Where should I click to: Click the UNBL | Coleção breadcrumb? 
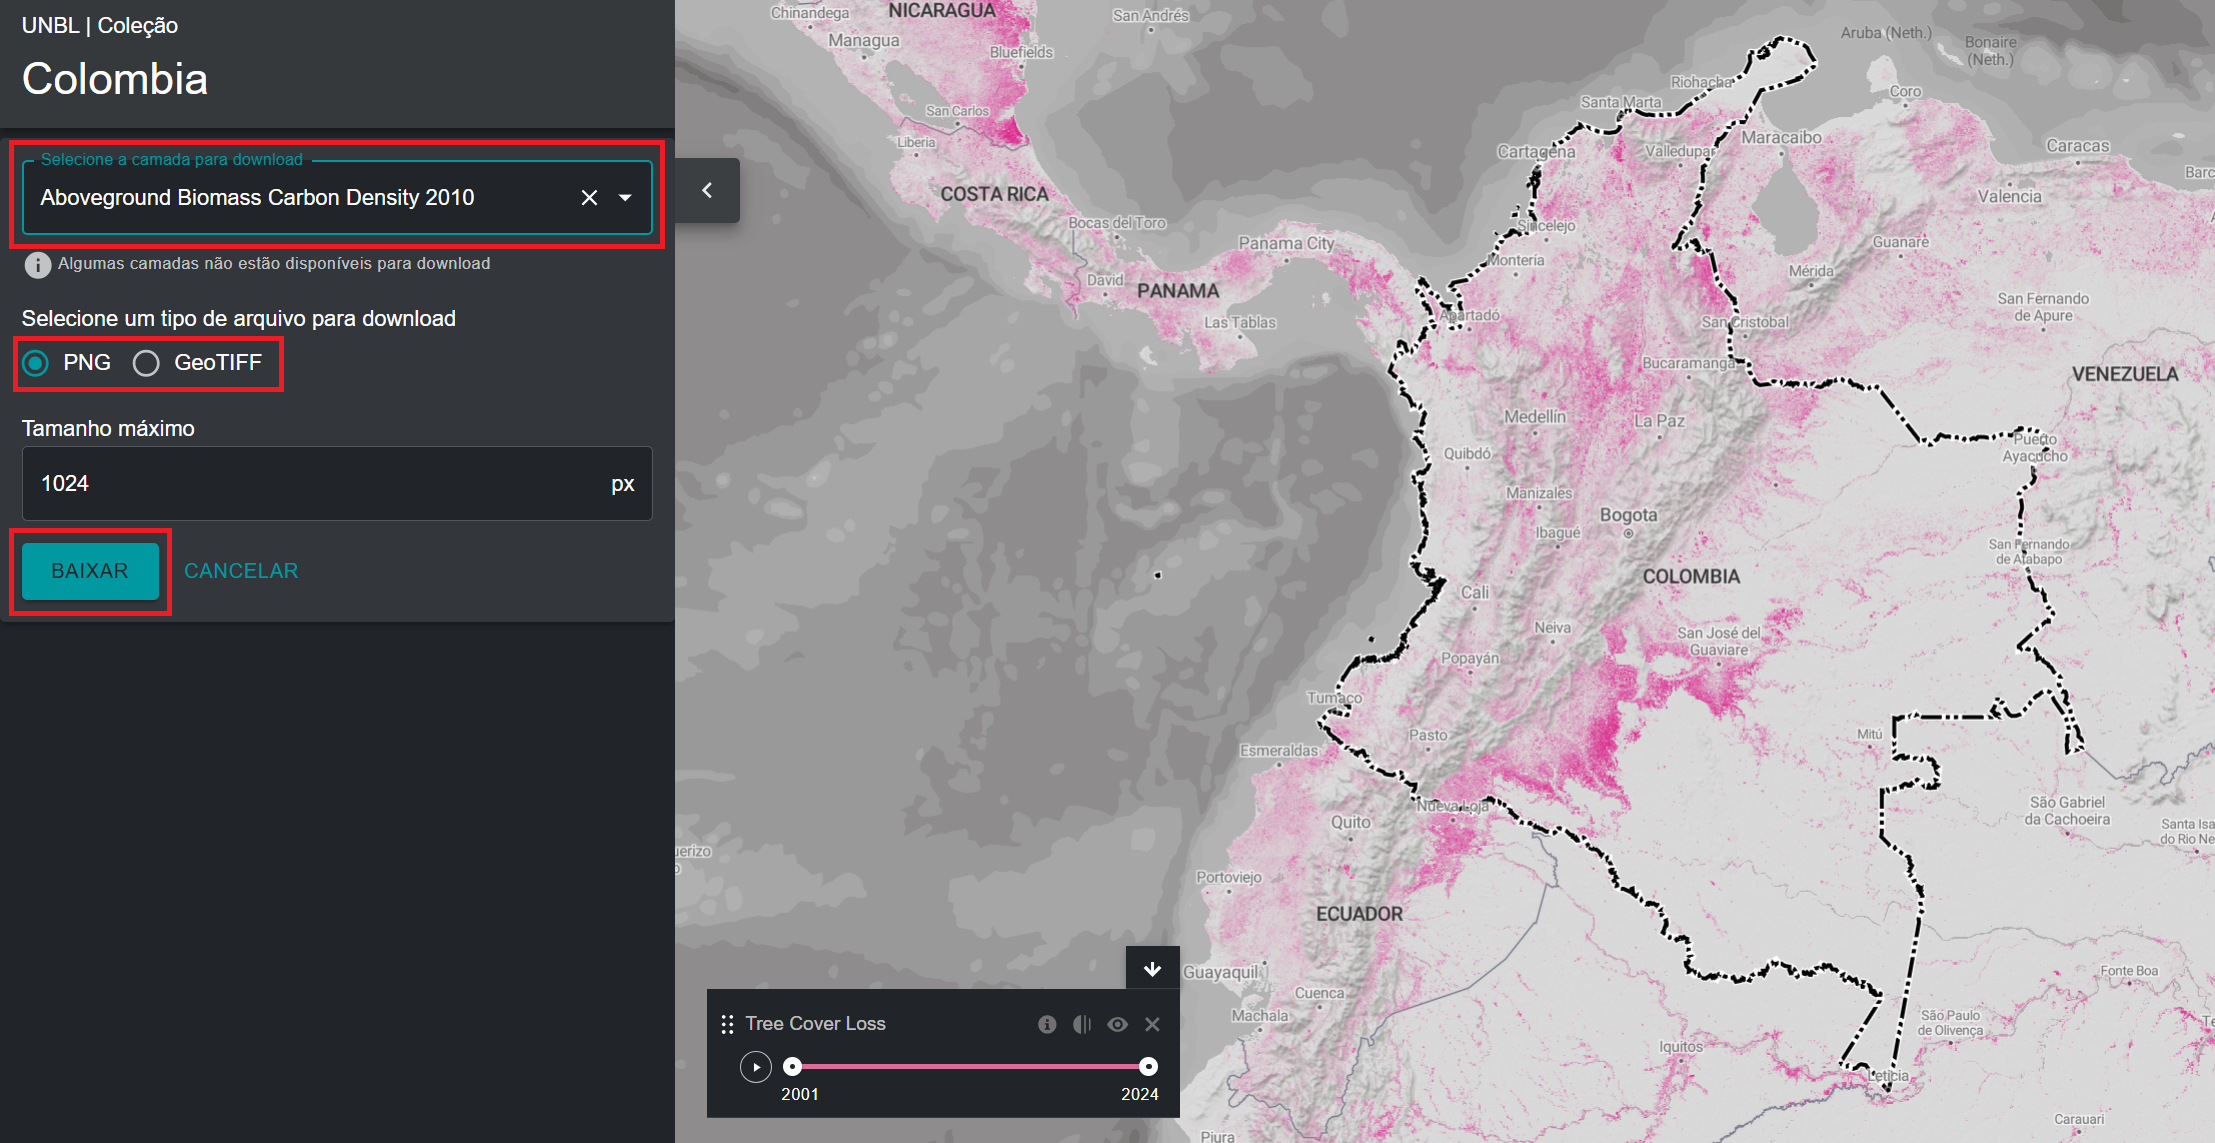[100, 26]
